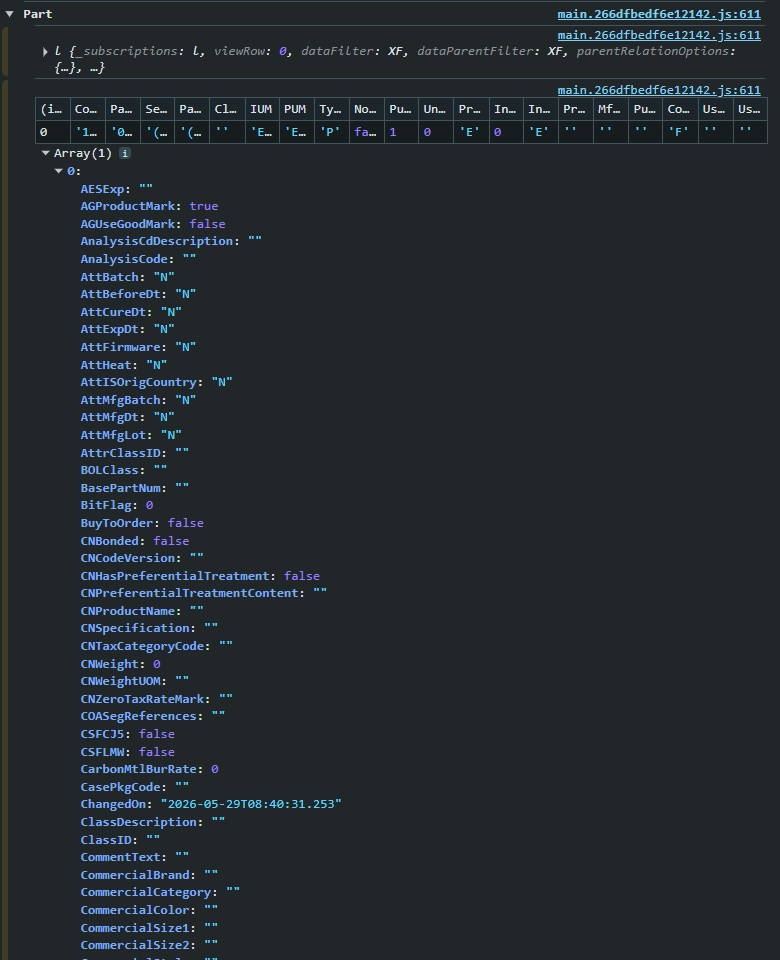The width and height of the screenshot is (780, 960).
Task: Select the BuyToOrder: false property
Action: pos(142,523)
